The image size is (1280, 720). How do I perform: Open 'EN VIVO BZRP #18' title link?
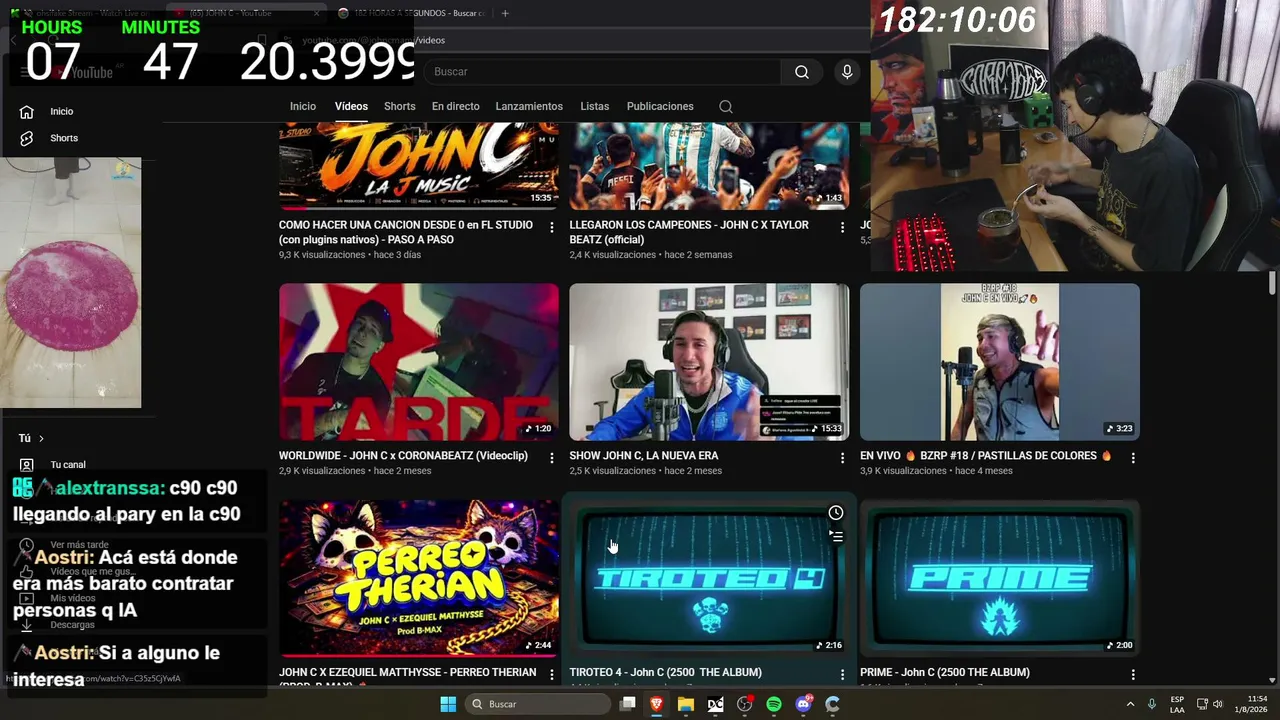(x=986, y=456)
